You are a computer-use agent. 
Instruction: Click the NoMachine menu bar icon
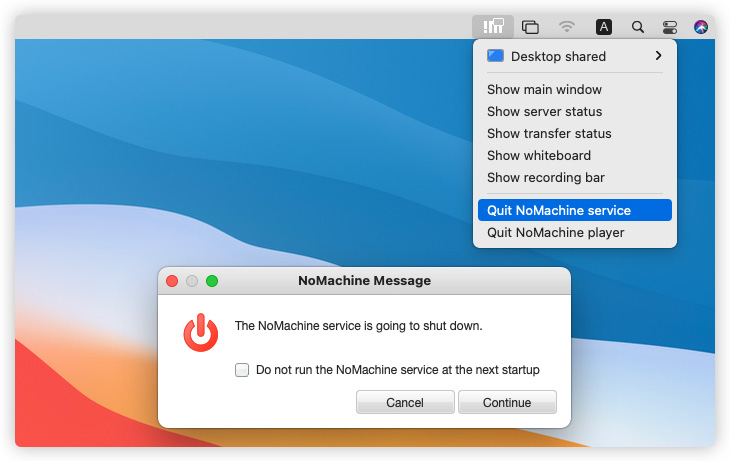click(493, 27)
